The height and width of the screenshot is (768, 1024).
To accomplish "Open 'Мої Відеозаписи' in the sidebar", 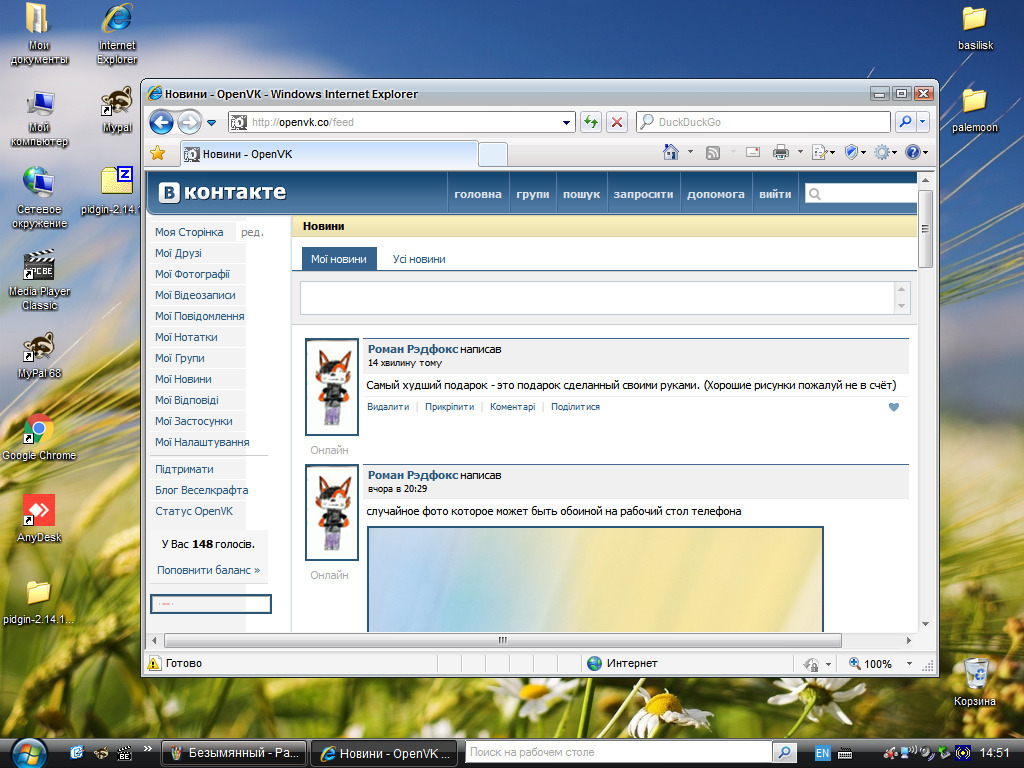I will (197, 295).
